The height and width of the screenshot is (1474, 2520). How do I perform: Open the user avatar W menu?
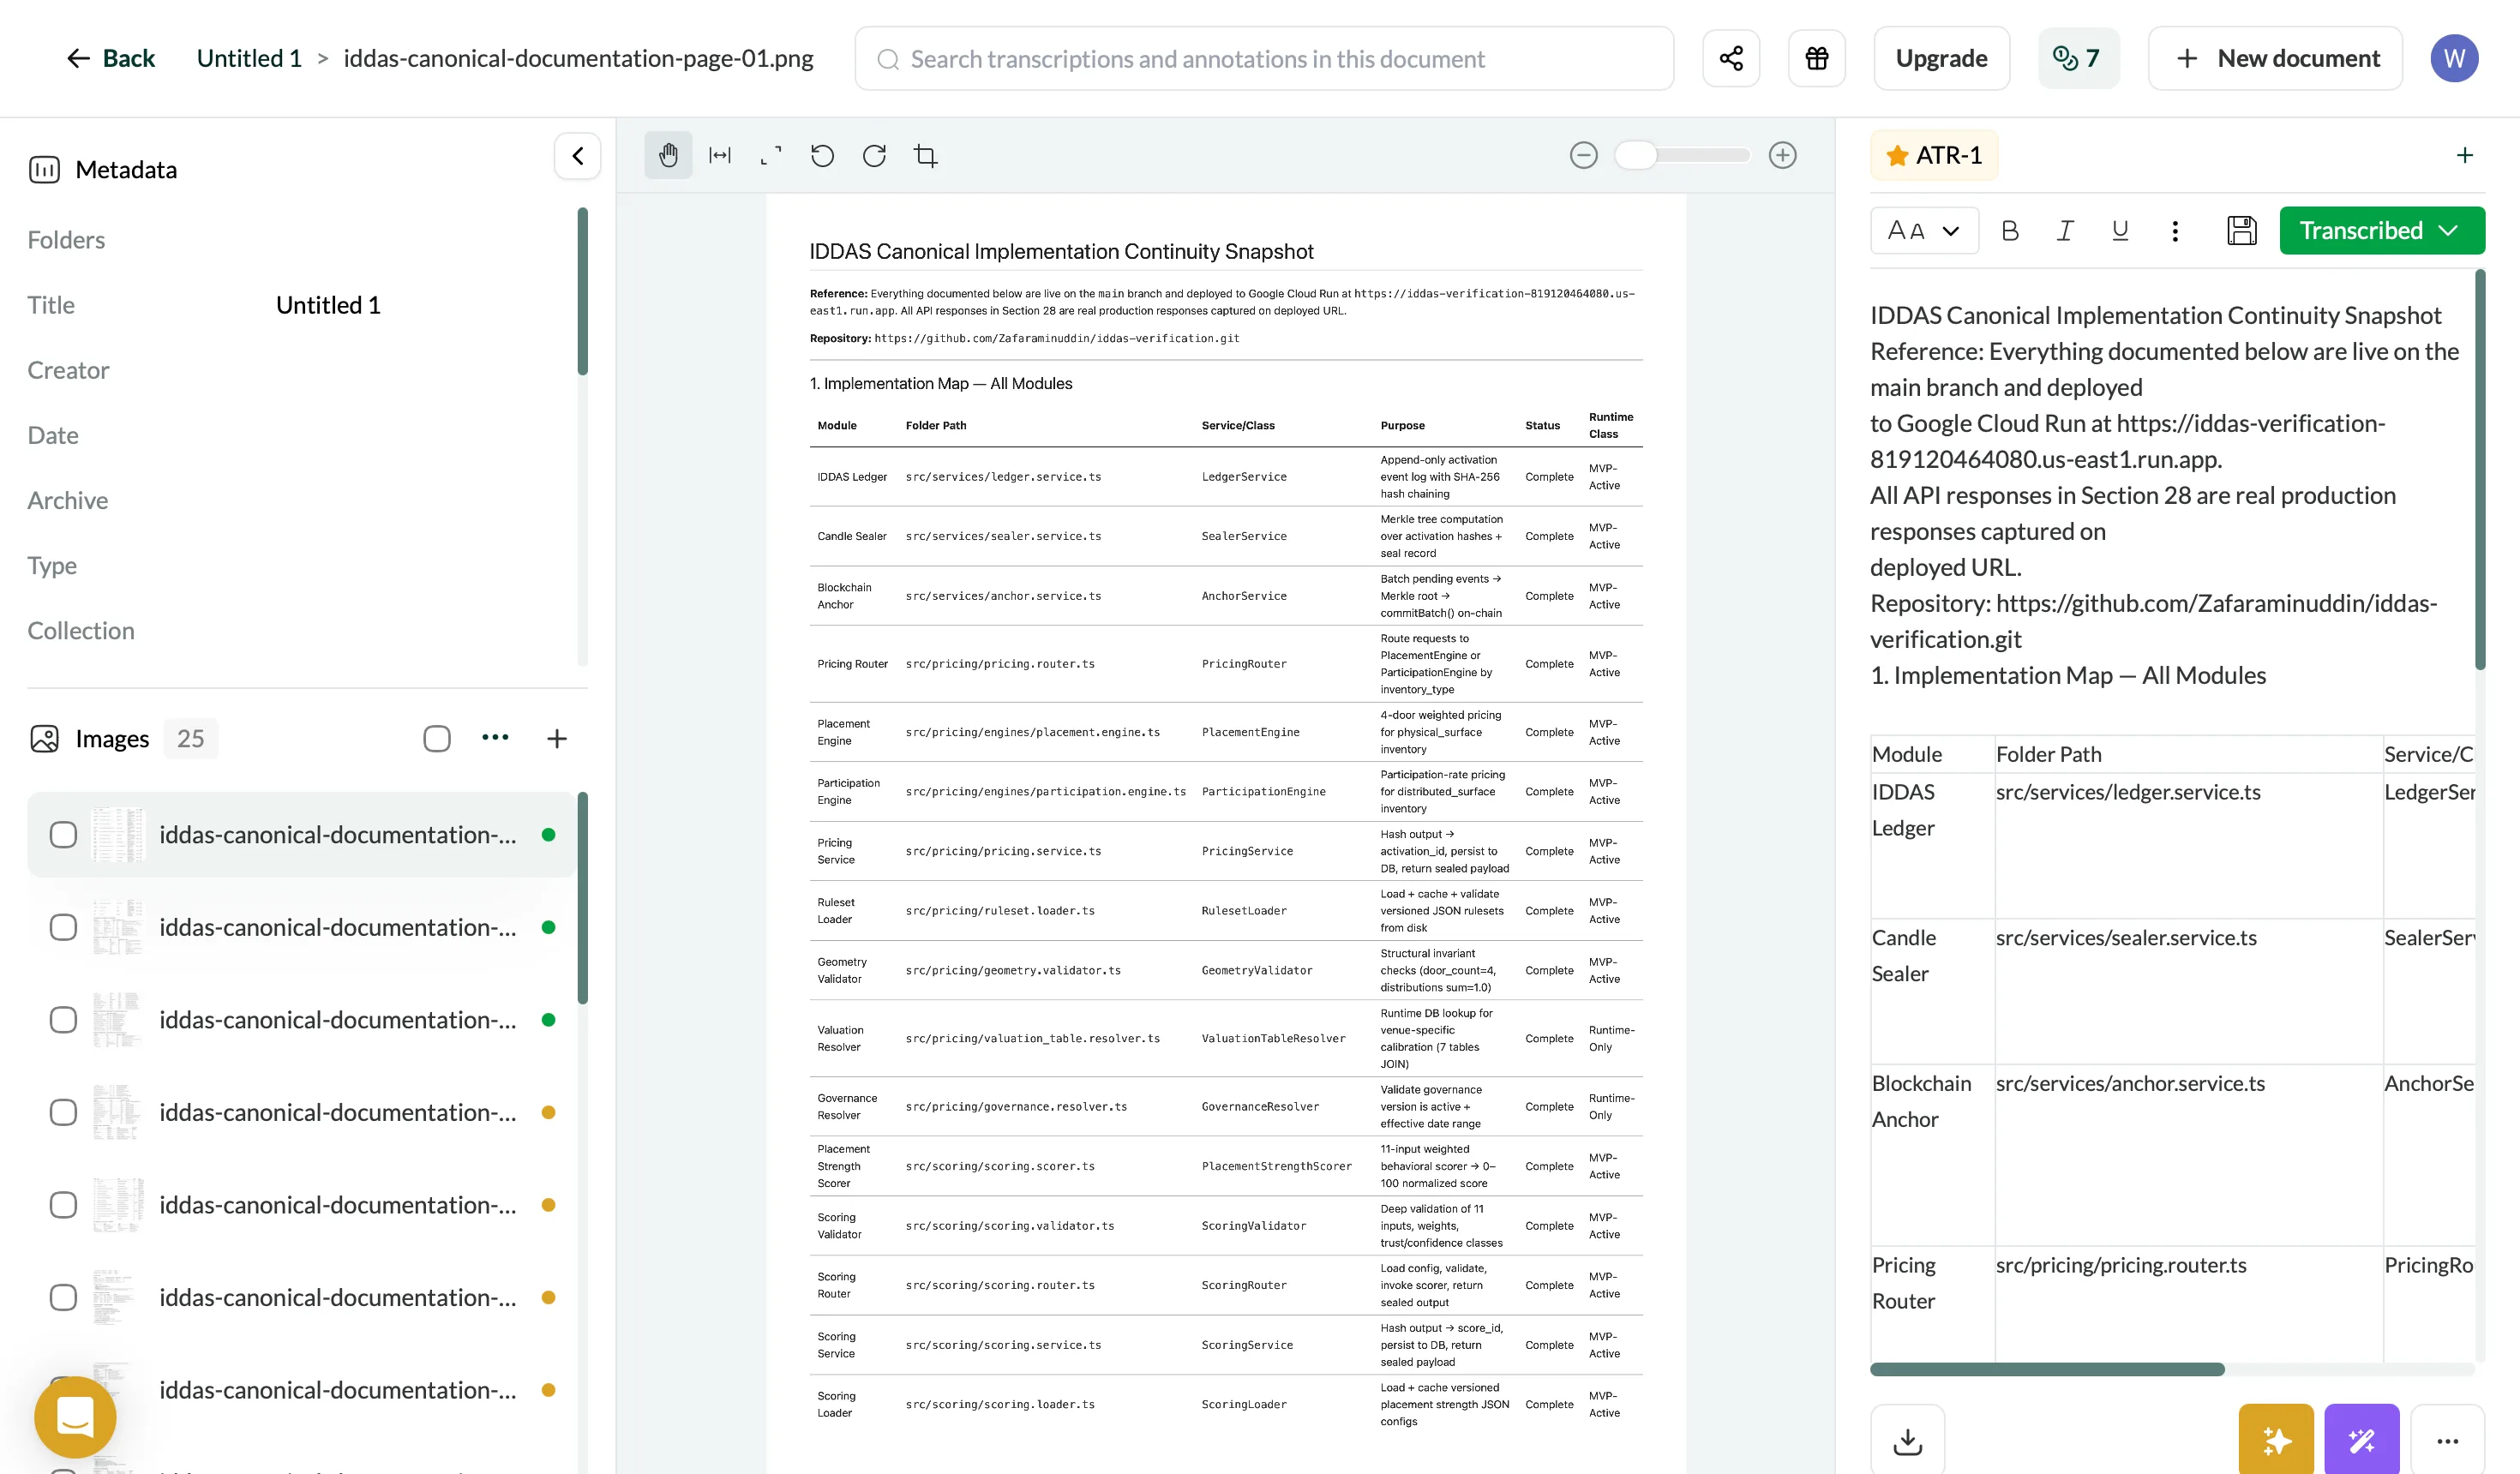[2454, 58]
